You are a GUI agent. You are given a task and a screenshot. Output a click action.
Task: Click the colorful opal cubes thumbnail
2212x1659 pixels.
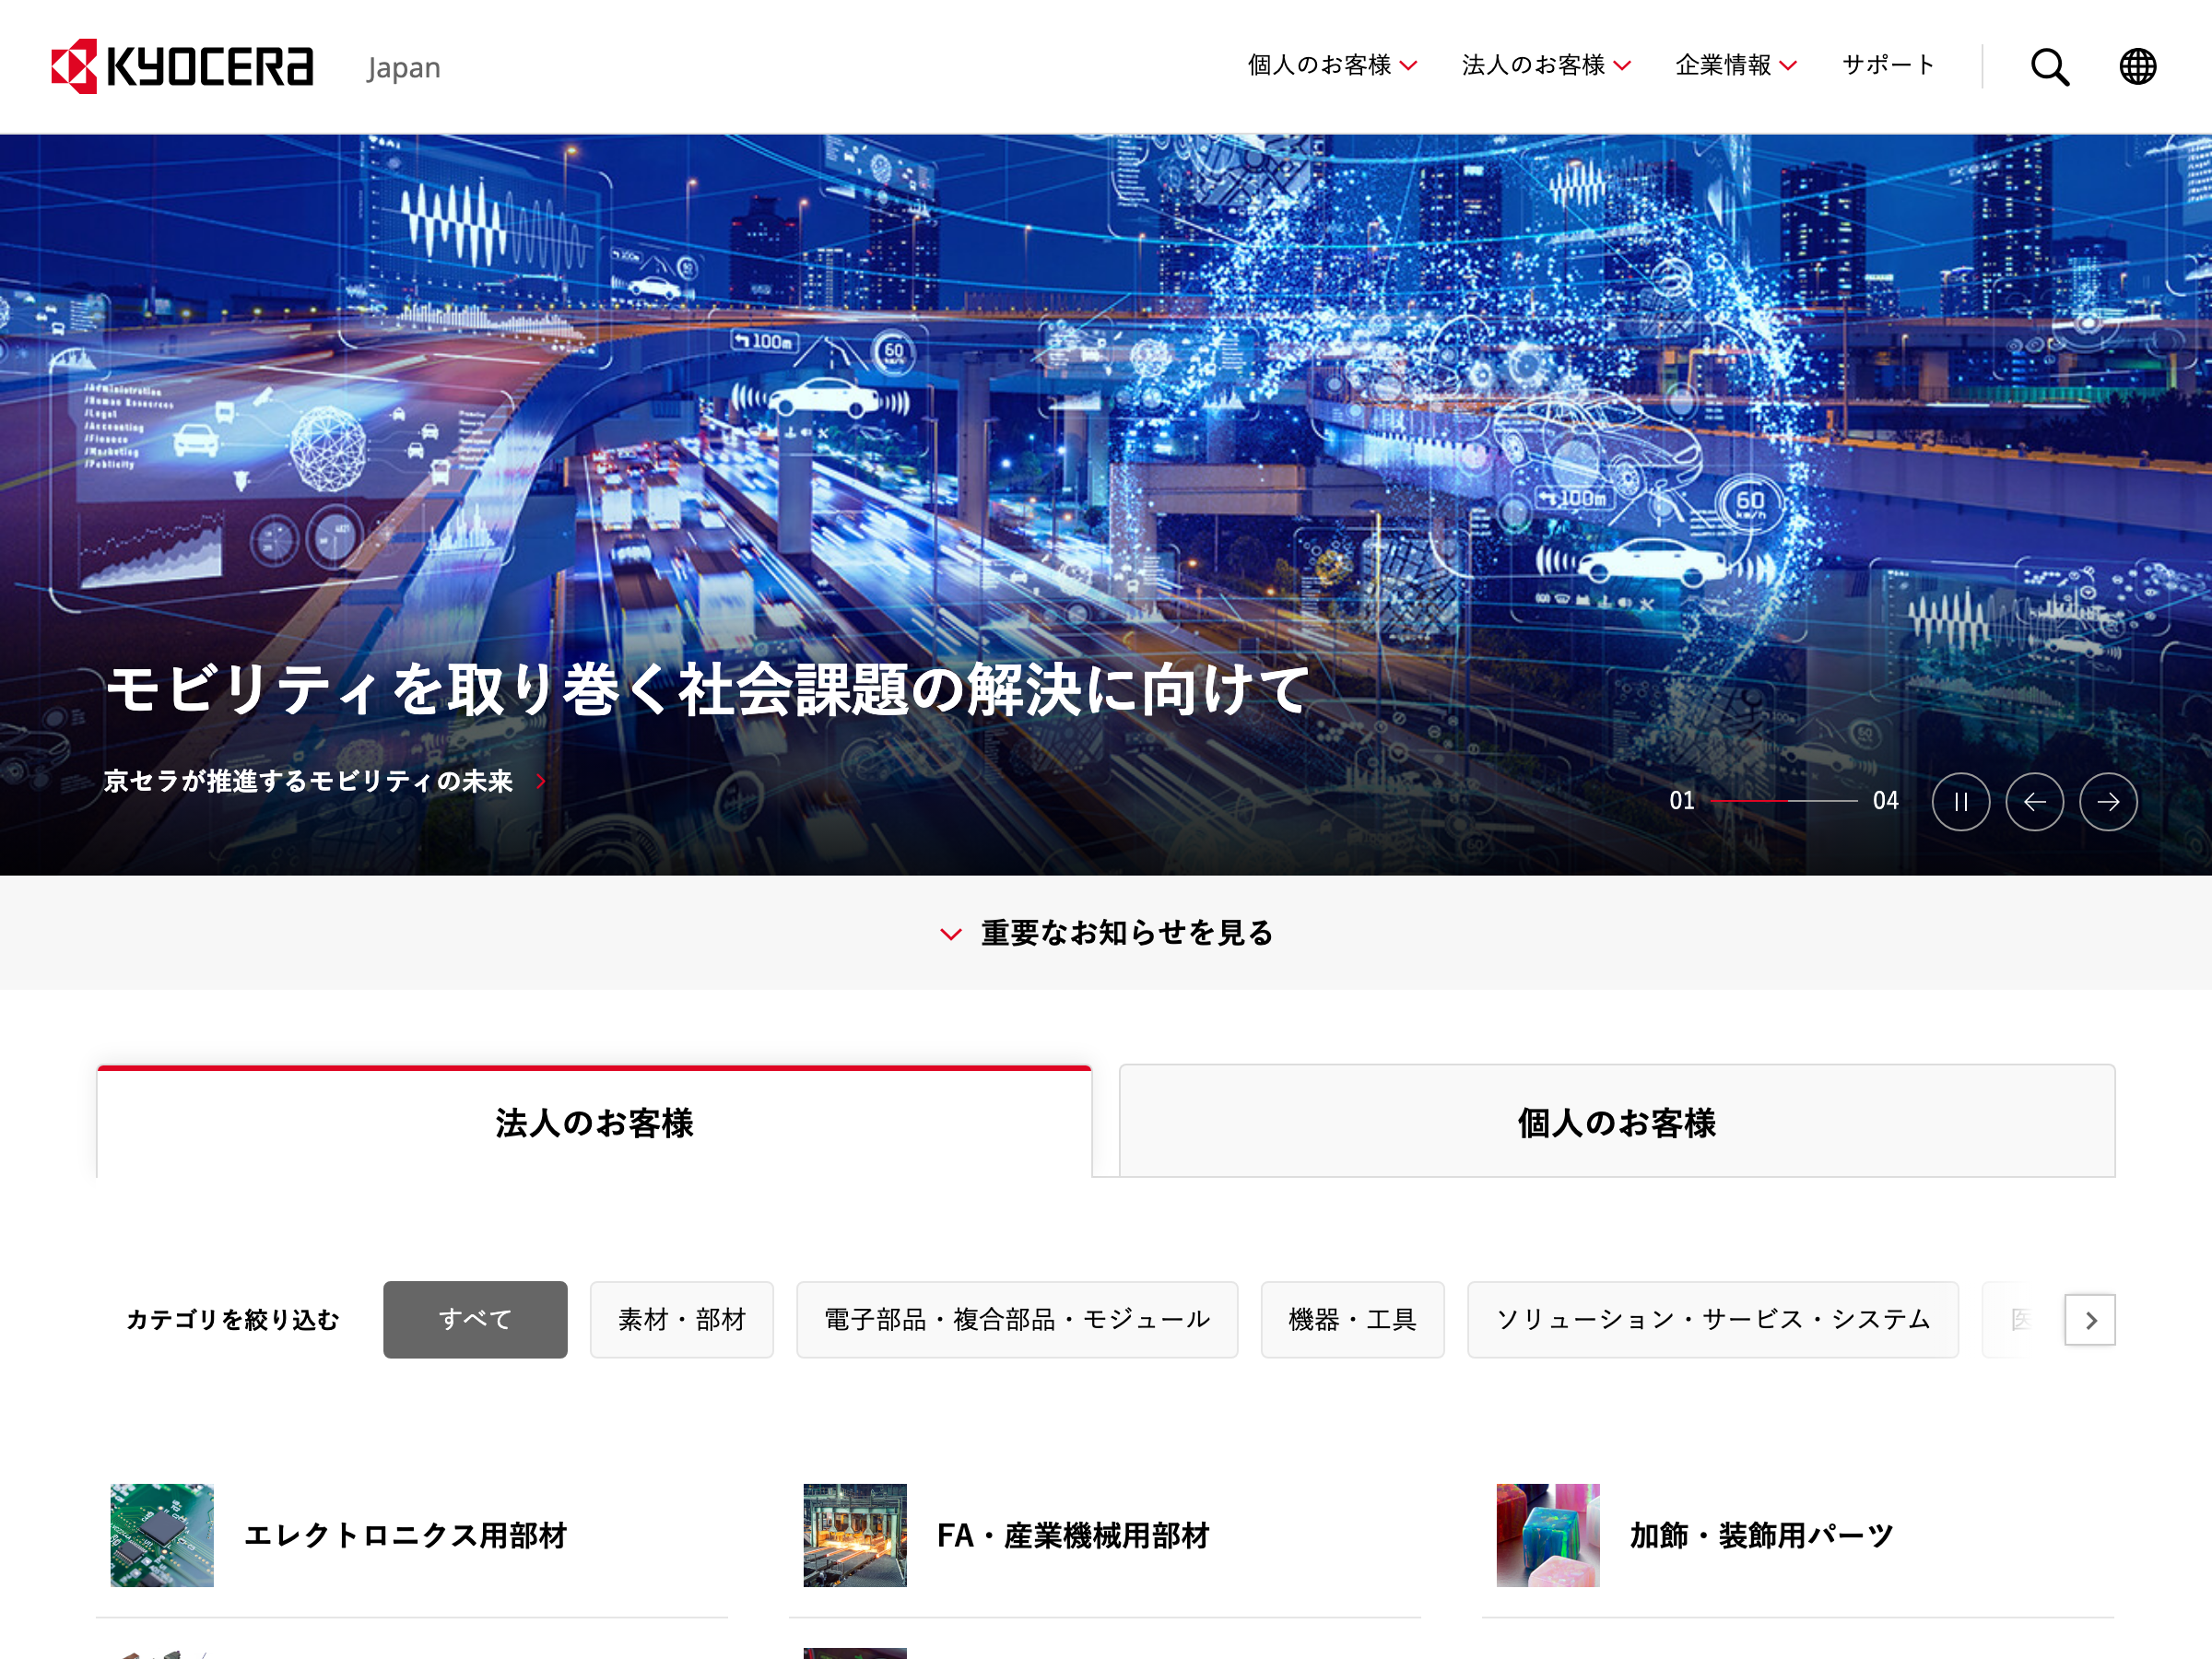[x=1548, y=1535]
